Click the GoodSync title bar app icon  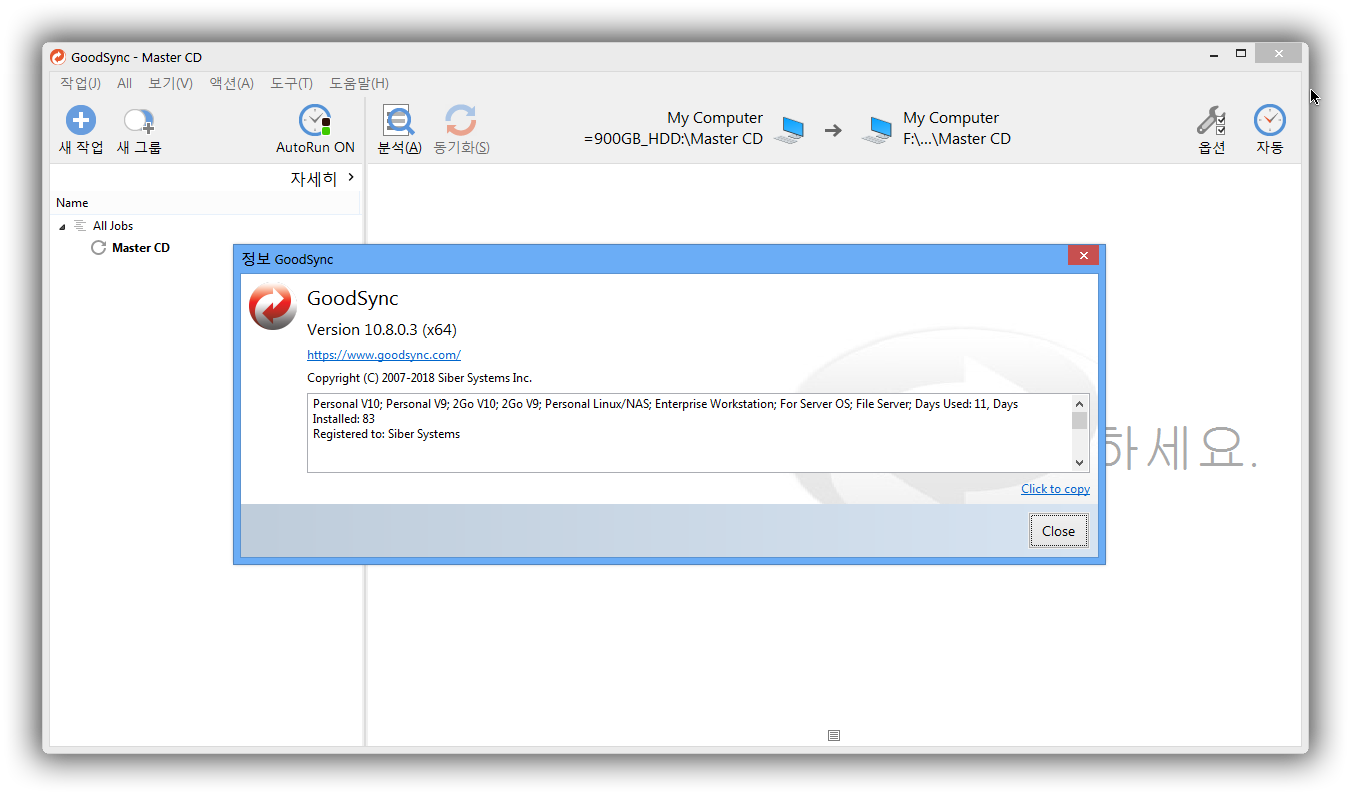click(58, 57)
